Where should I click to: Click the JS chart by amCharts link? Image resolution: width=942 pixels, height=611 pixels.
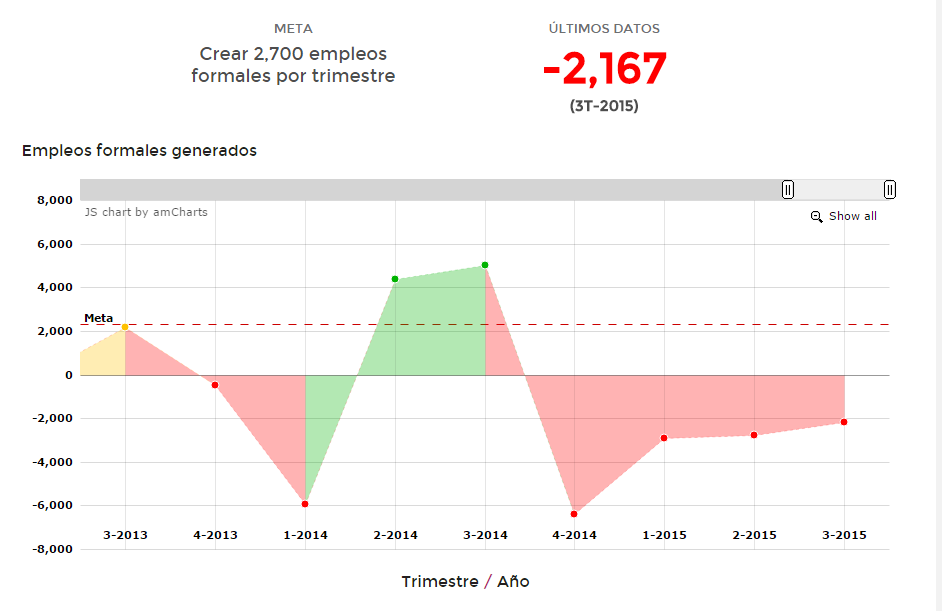click(x=146, y=212)
